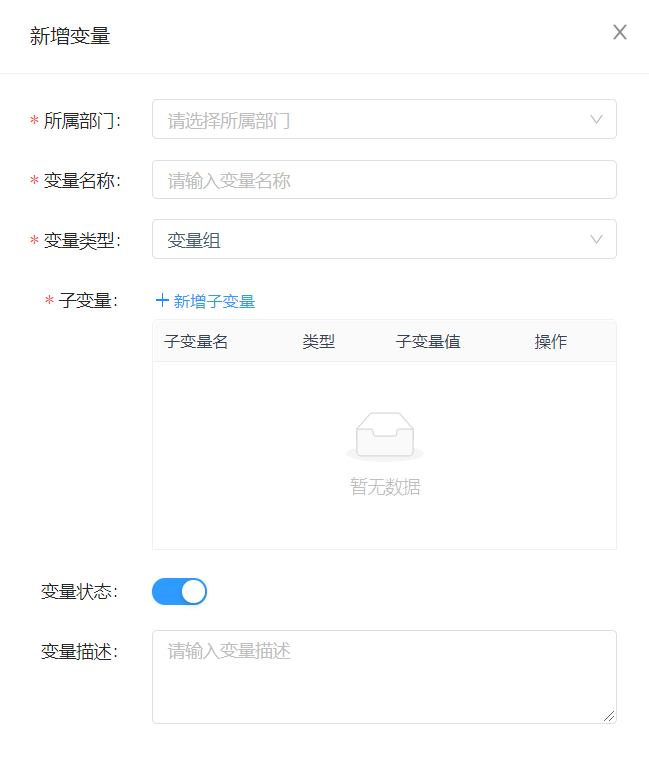Click the 暂无数据 placeholder text
The image size is (649, 769).
pyautogui.click(x=385, y=487)
